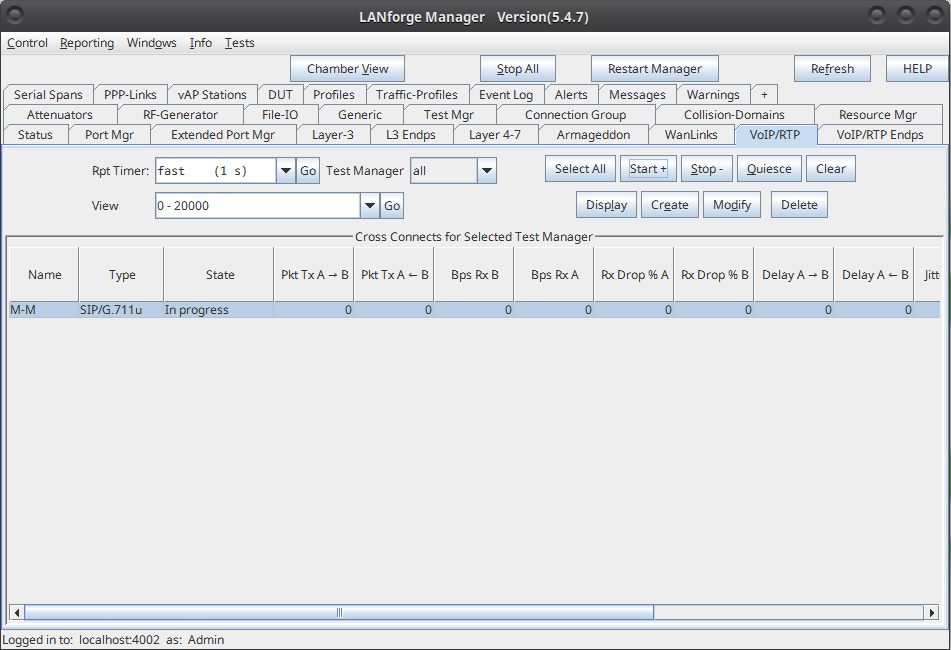Open the Test Mgr tab
Image resolution: width=951 pixels, height=650 pixels.
click(449, 115)
